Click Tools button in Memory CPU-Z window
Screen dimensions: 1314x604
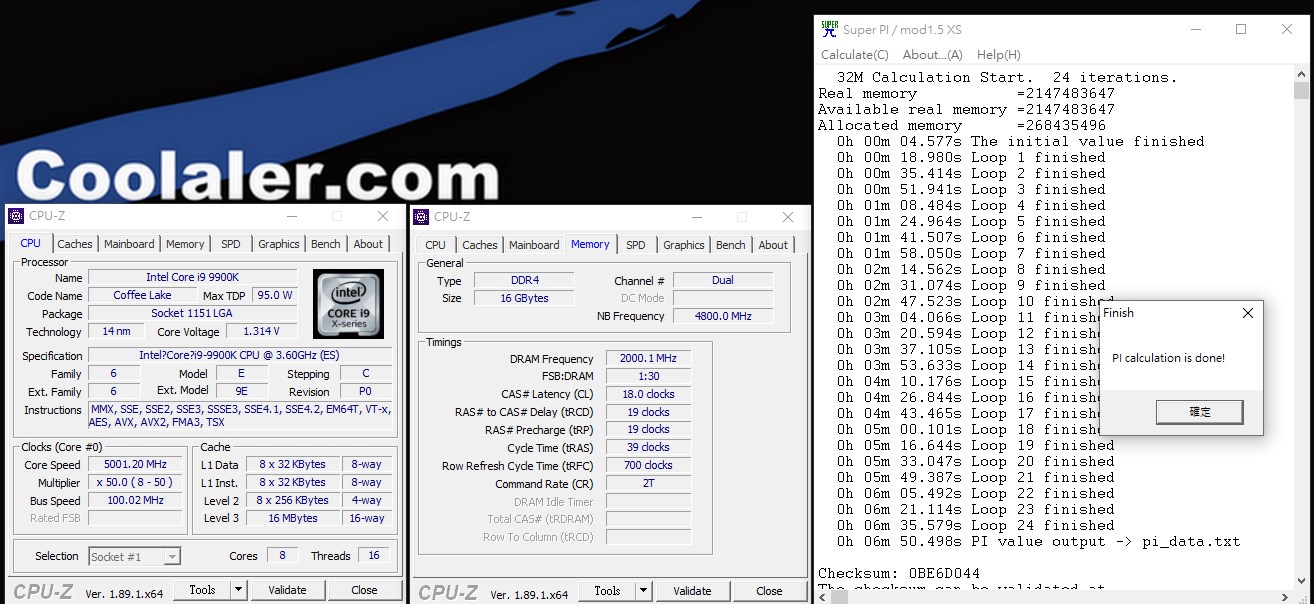(x=607, y=591)
